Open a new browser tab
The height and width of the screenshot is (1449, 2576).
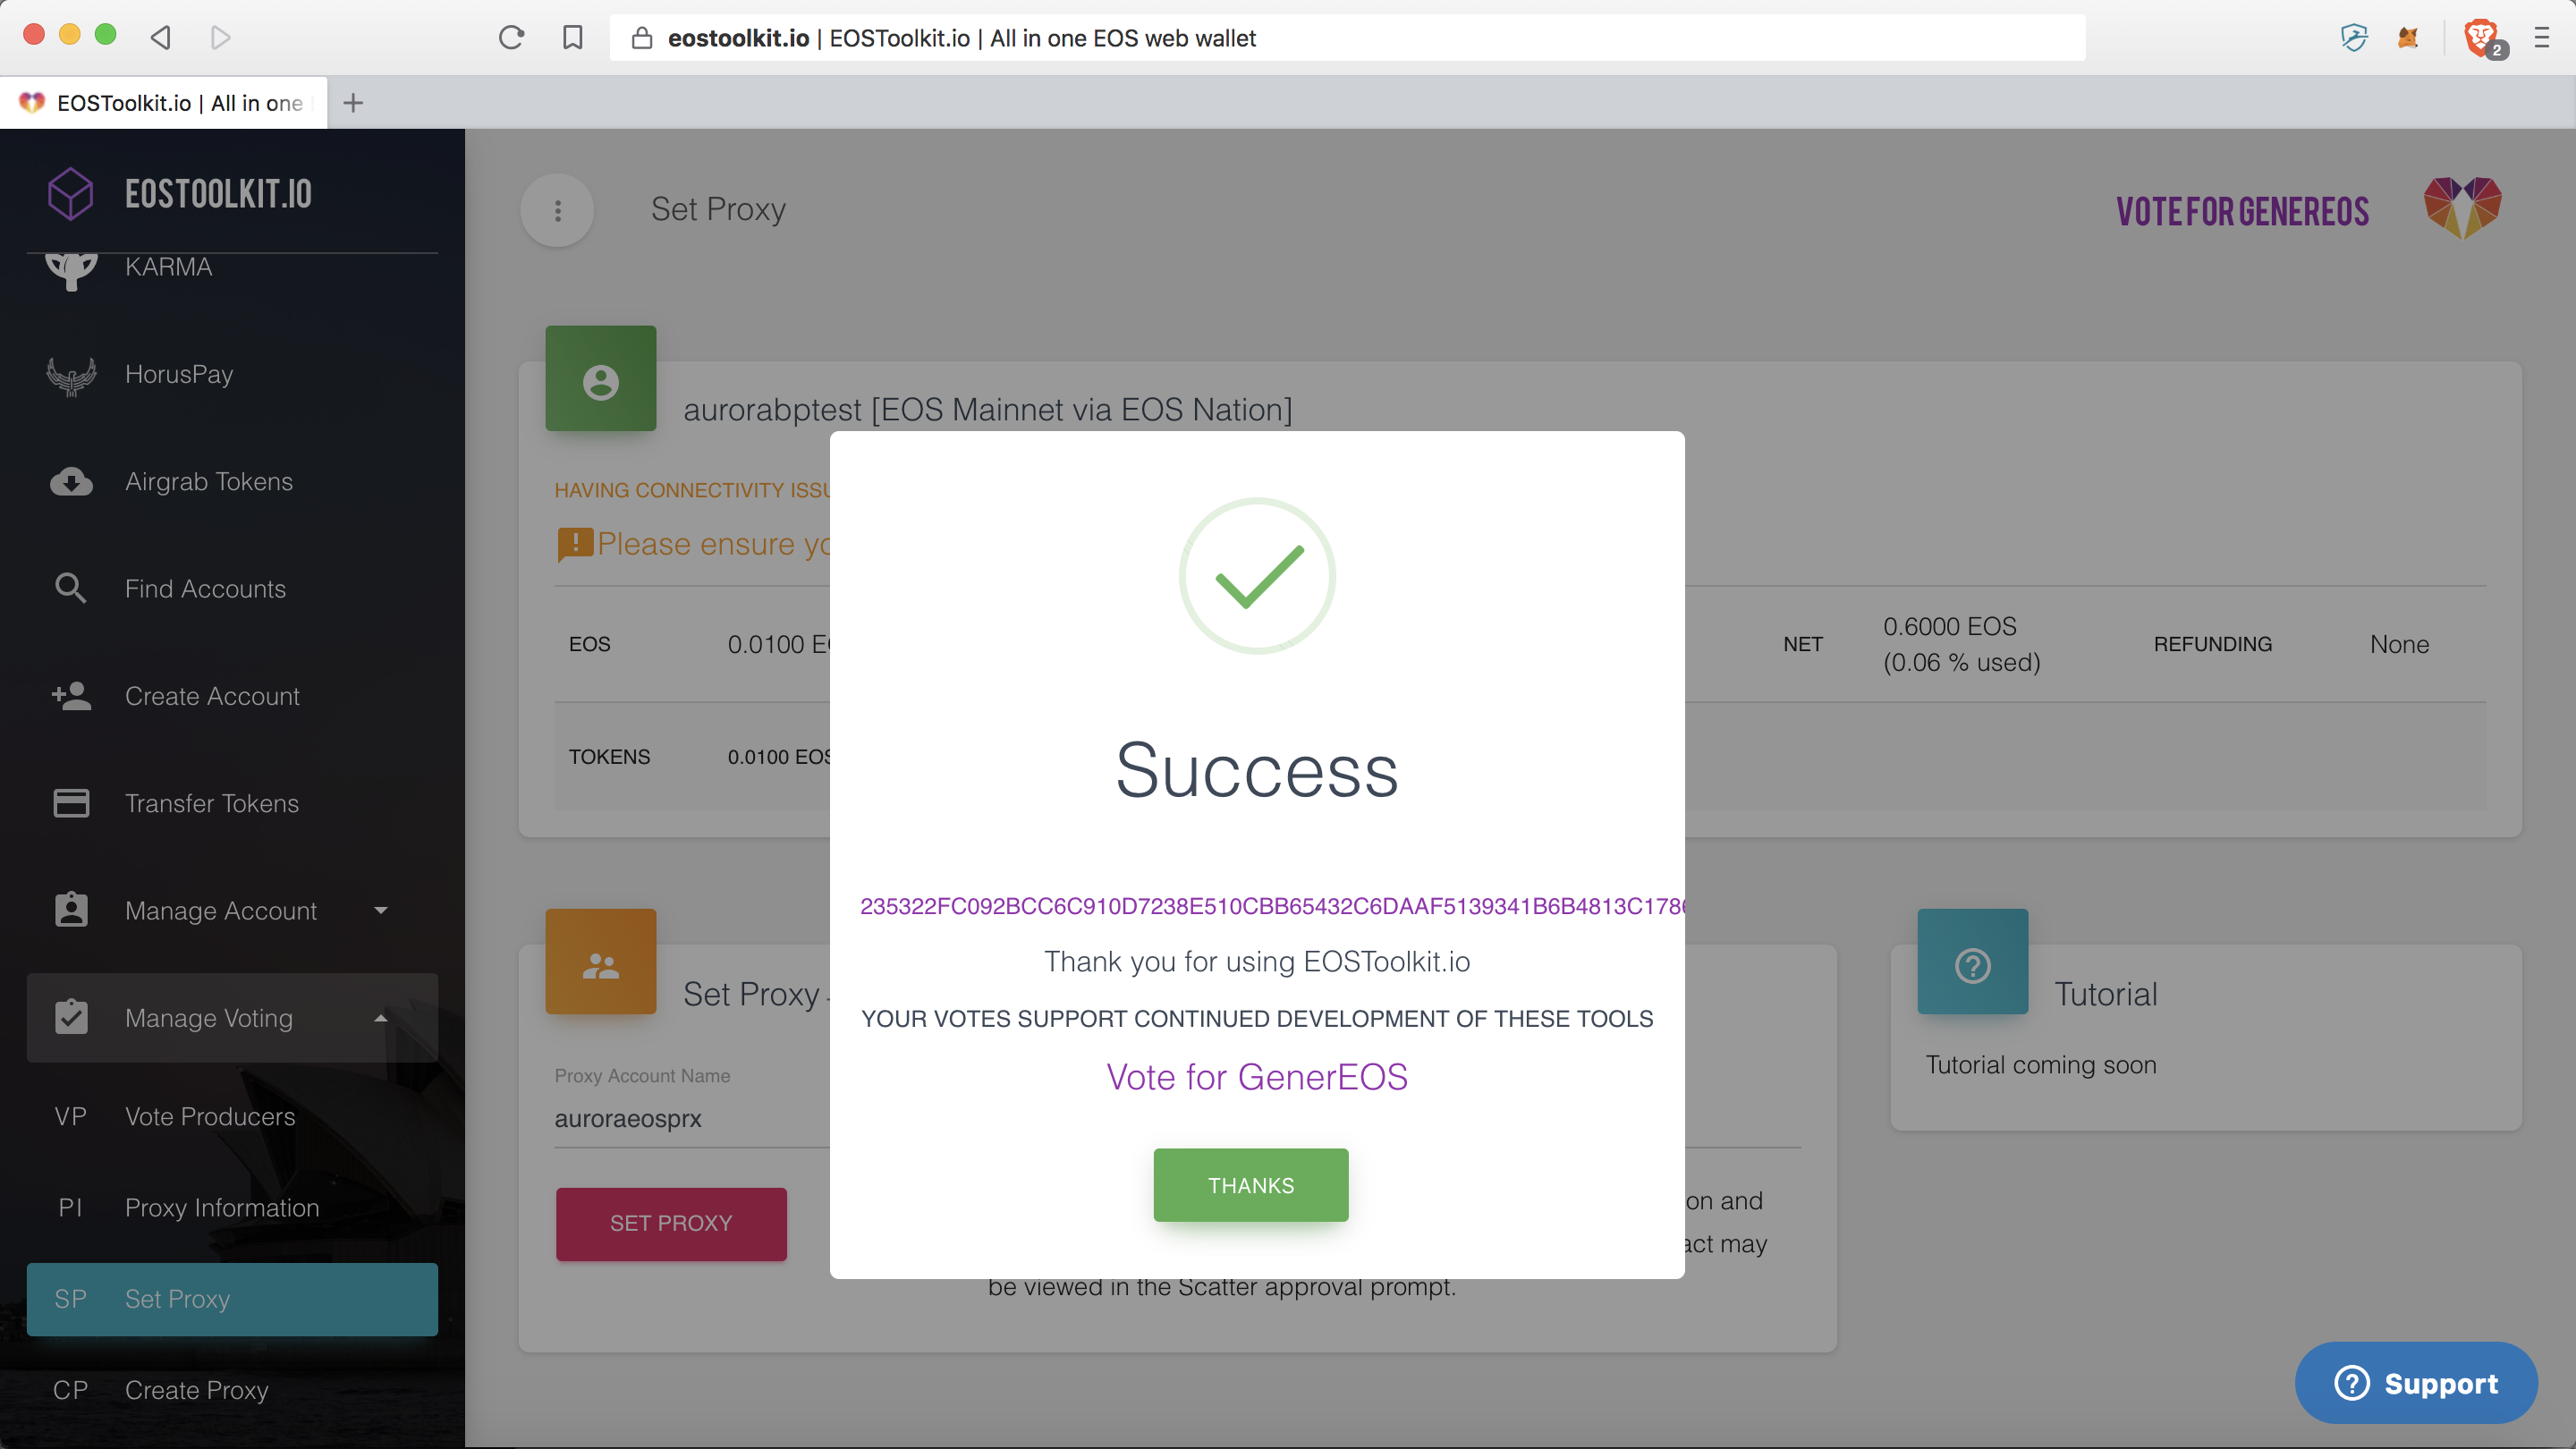[x=353, y=102]
